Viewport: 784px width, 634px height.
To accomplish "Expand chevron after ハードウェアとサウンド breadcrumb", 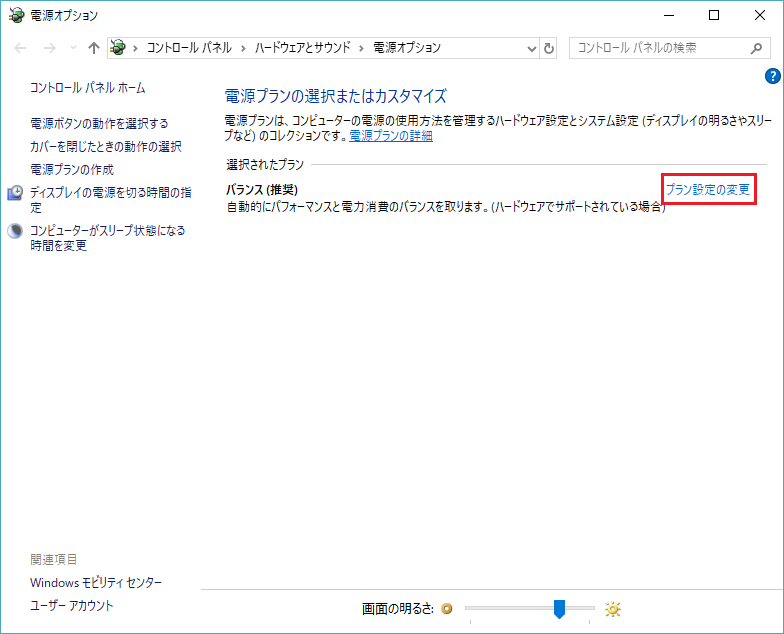I will coord(363,48).
